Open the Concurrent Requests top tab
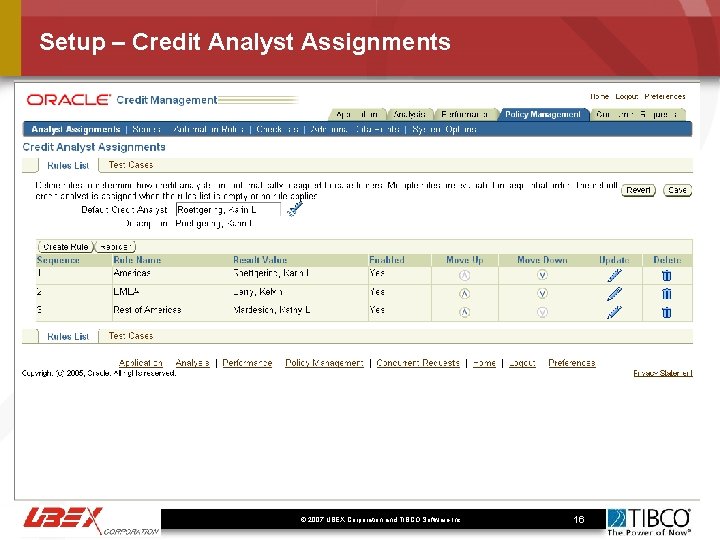 coord(636,114)
